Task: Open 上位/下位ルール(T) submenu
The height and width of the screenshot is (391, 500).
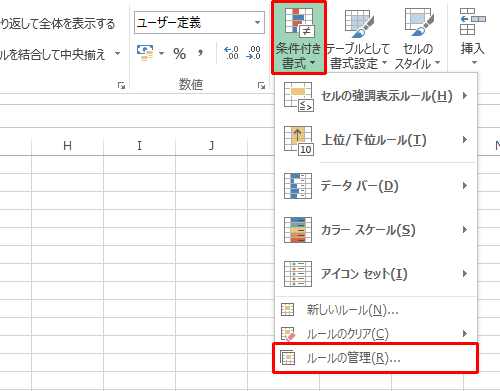Action: tap(376, 140)
